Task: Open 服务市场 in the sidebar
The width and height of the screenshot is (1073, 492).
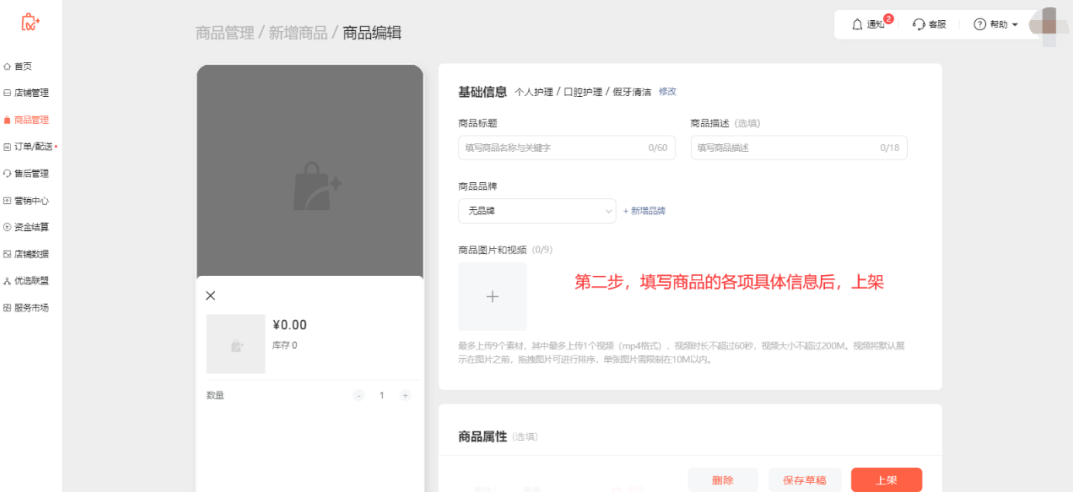Action: pos(26,308)
